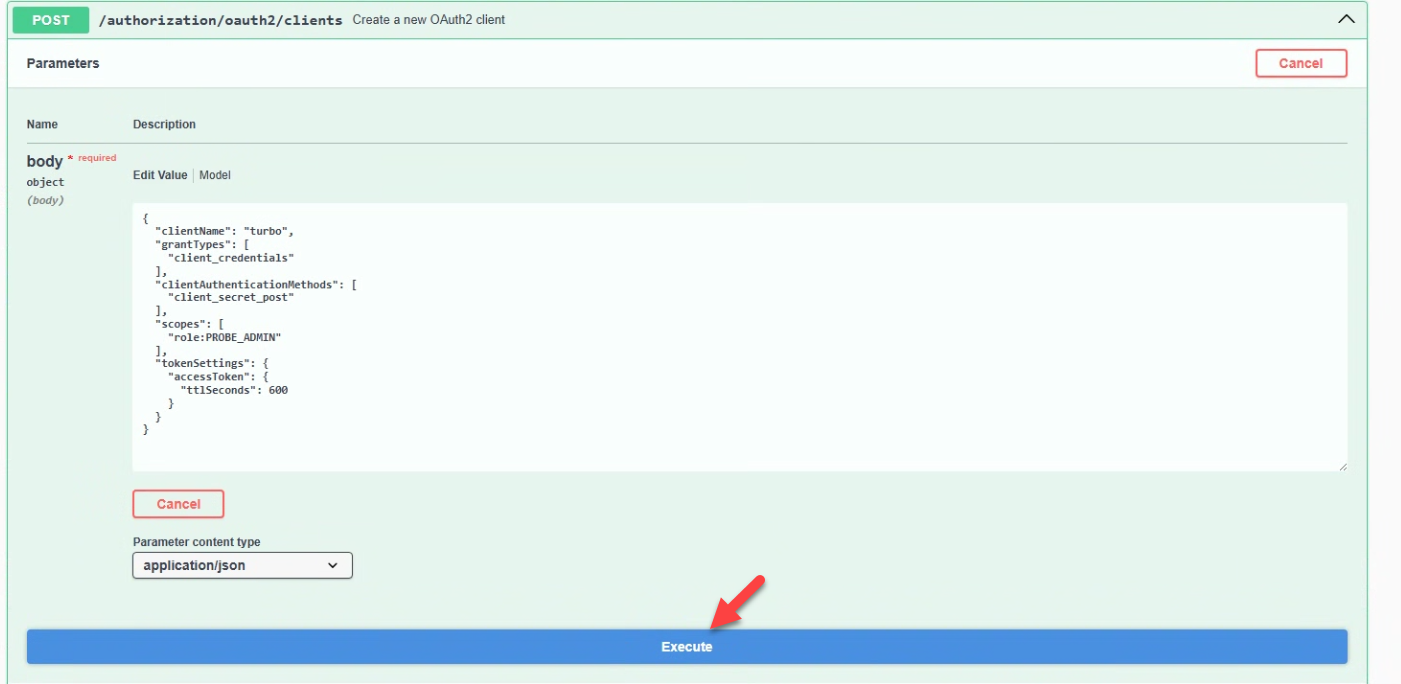Click the "client_credentials" value in the JSON
Viewport: 1401px width, 684px height.
230,258
